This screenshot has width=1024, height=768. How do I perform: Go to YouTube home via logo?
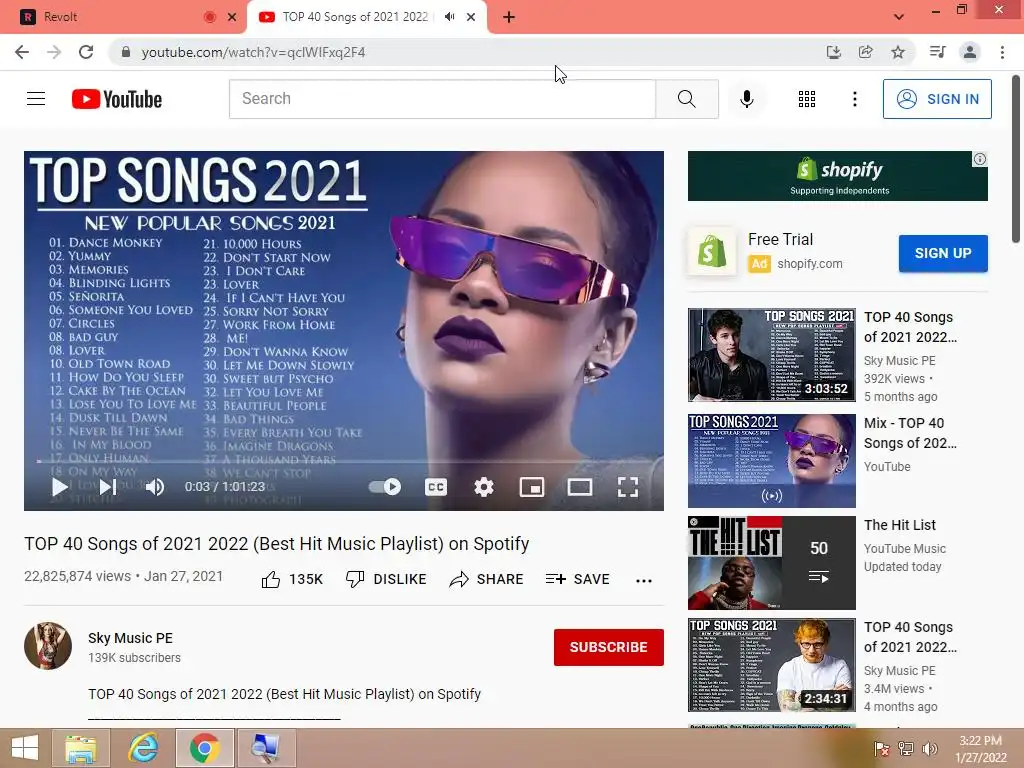point(117,99)
